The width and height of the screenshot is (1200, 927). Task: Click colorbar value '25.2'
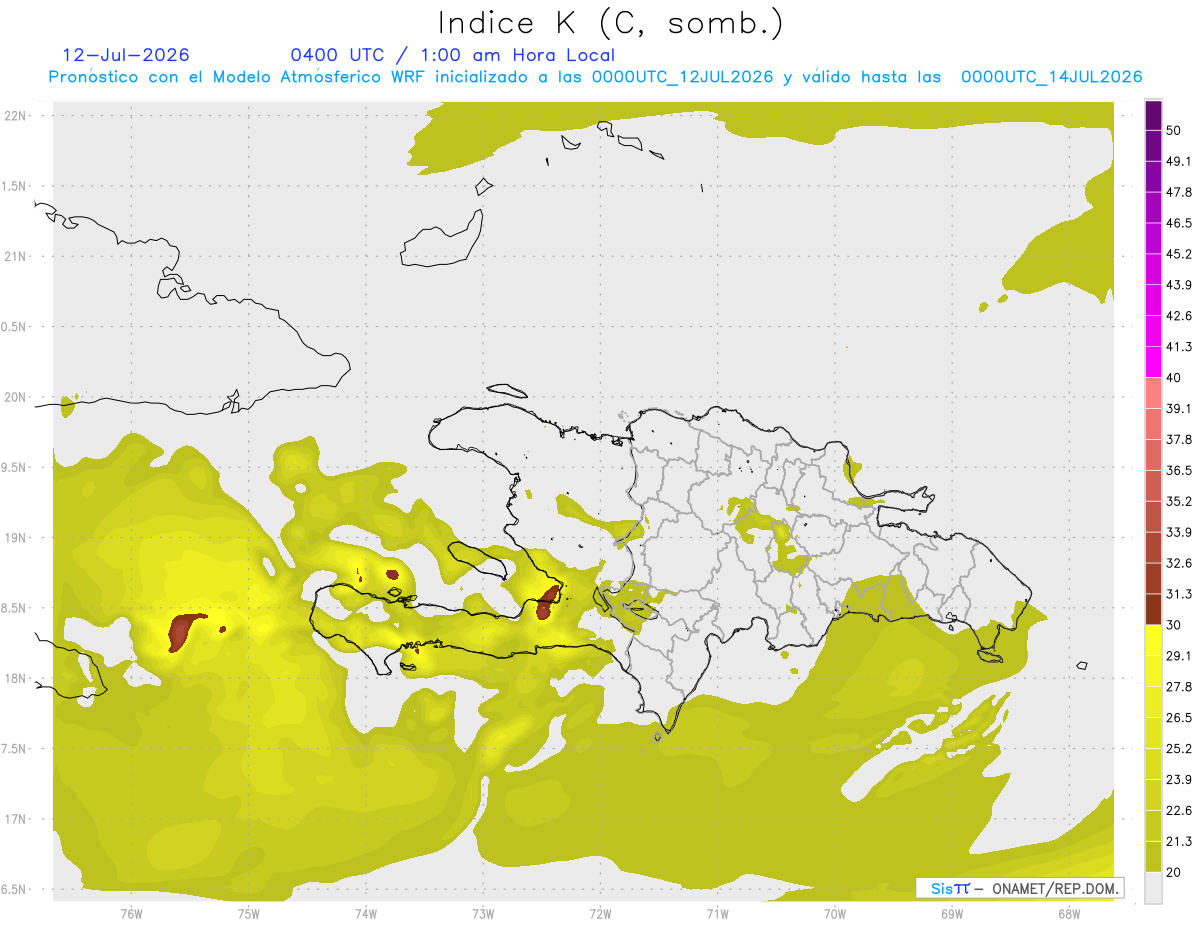click(x=1179, y=749)
